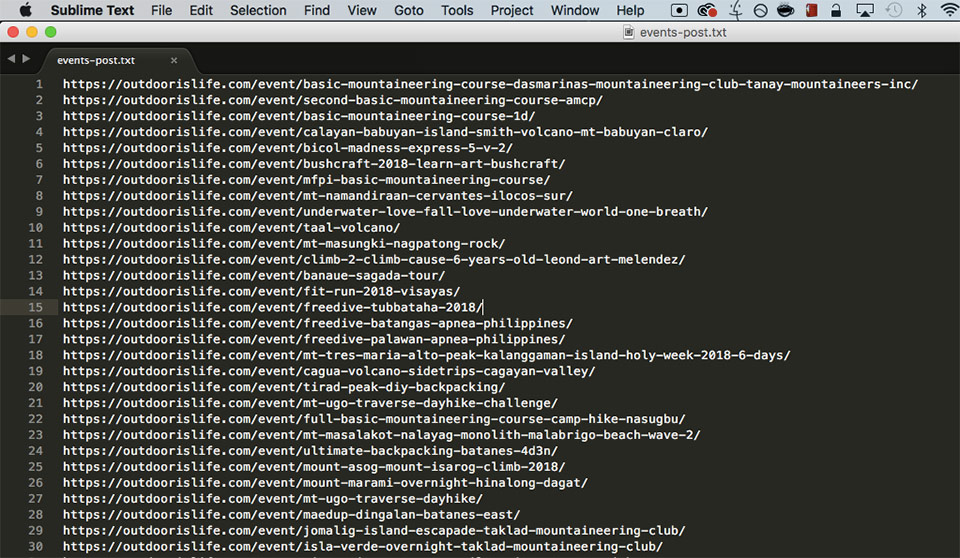
Task: Open the AirPlay display menu
Action: pos(864,10)
